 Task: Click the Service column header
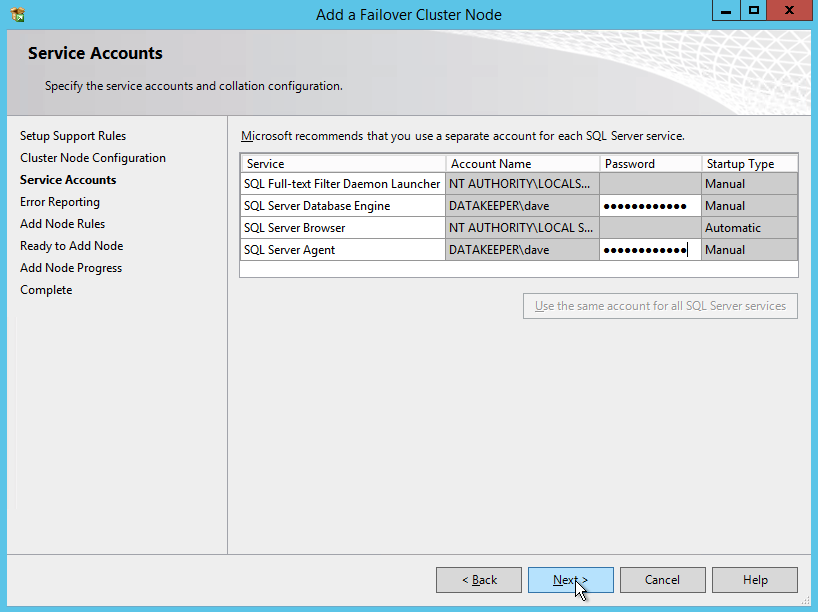coord(343,164)
